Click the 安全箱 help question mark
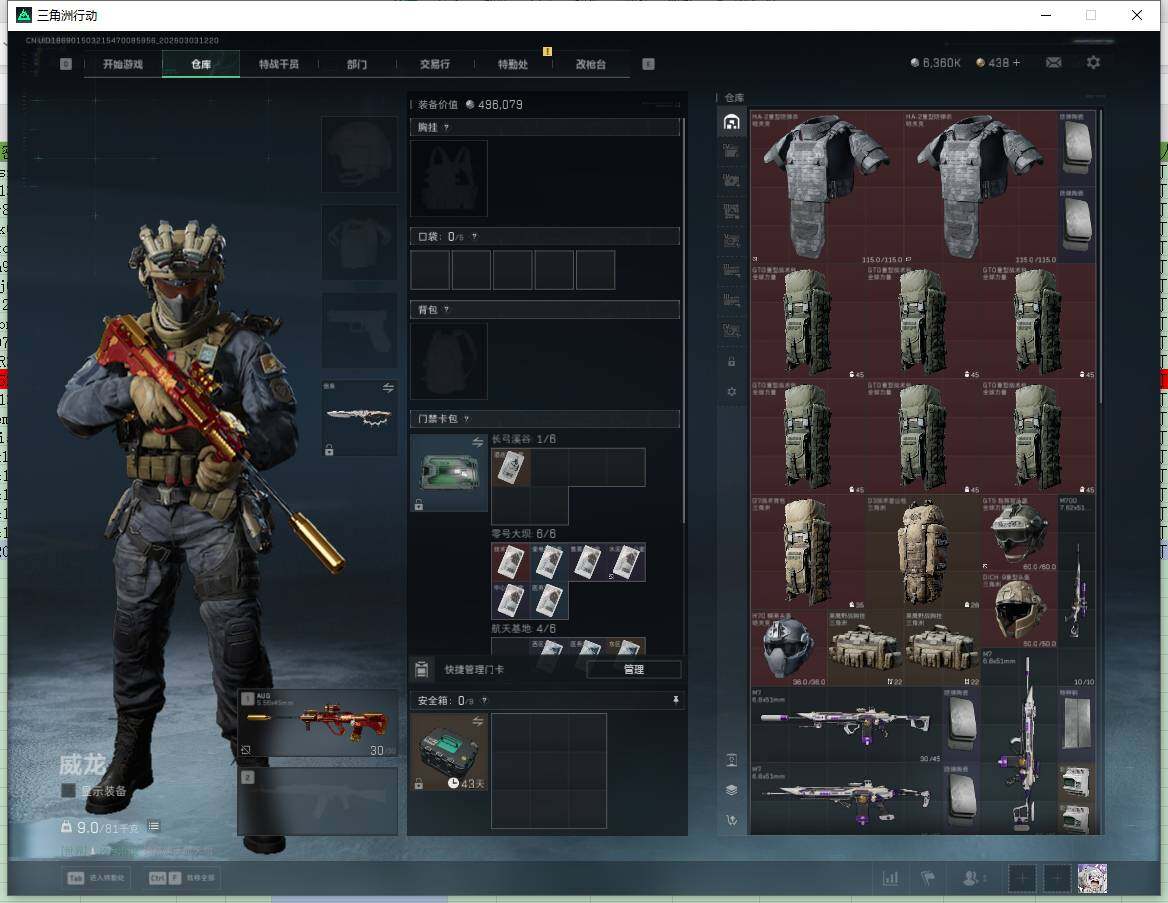This screenshot has width=1168, height=903. click(484, 700)
